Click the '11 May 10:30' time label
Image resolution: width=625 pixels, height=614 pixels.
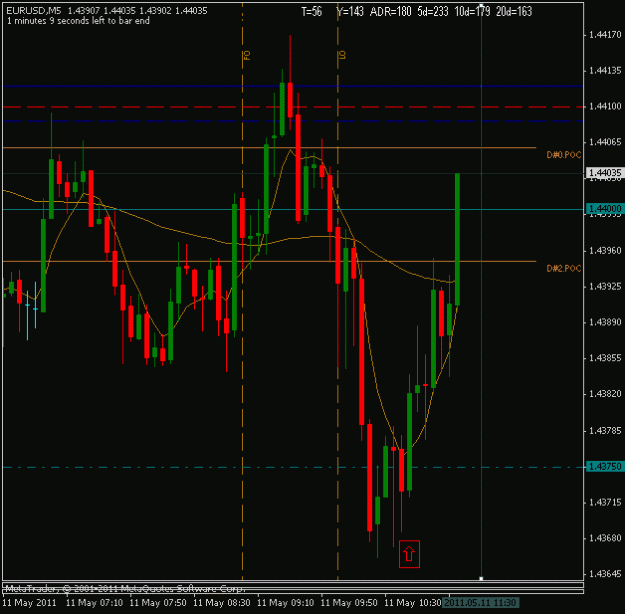pos(413,602)
